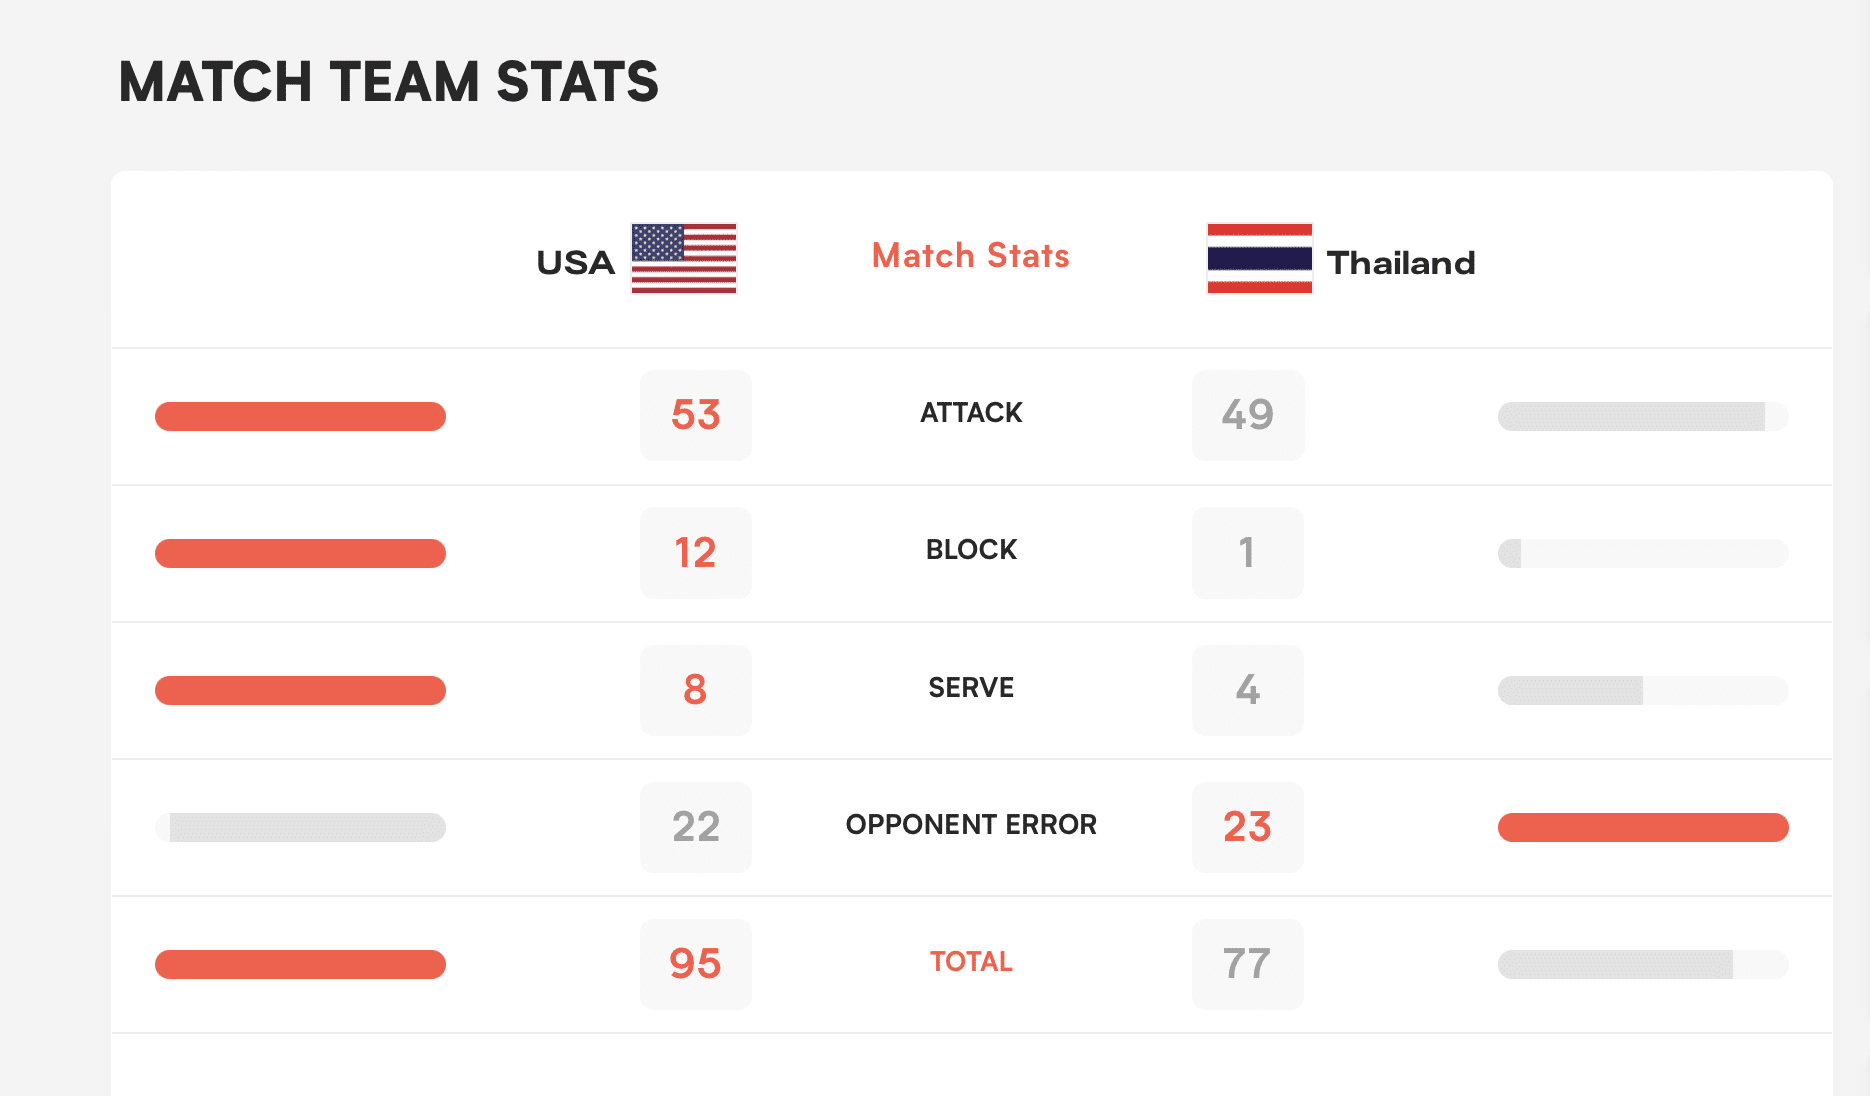Viewport: 1870px width, 1096px height.
Task: Click USA attack score 53
Action: [696, 415]
